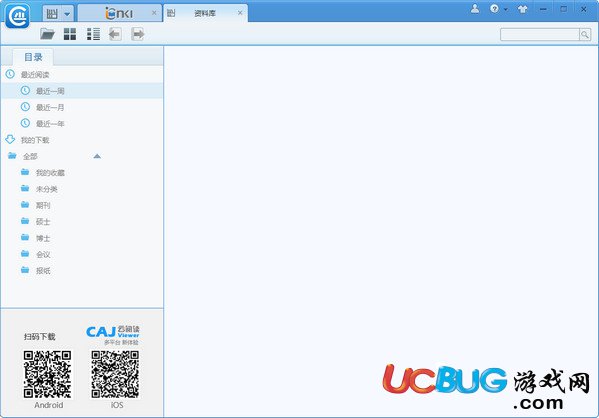
Task: Select 最近一月 in recent reading
Action: [x=50, y=107]
